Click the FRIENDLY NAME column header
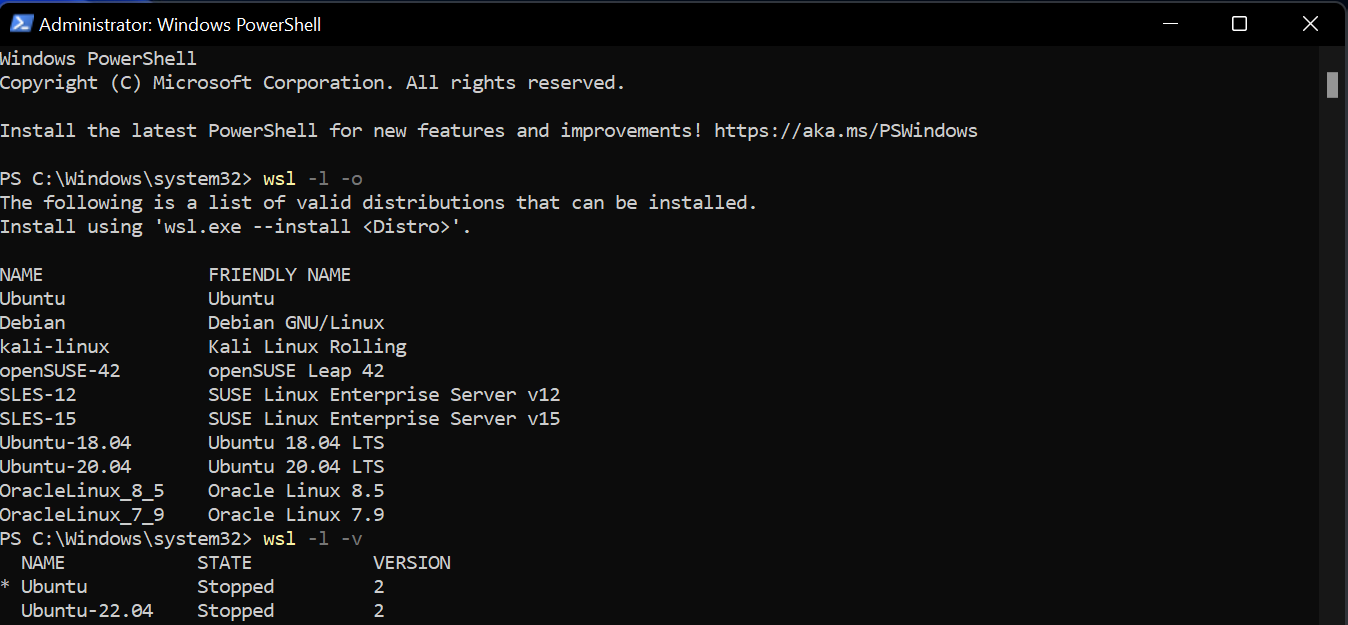This screenshot has height=625, width=1348. click(x=279, y=275)
